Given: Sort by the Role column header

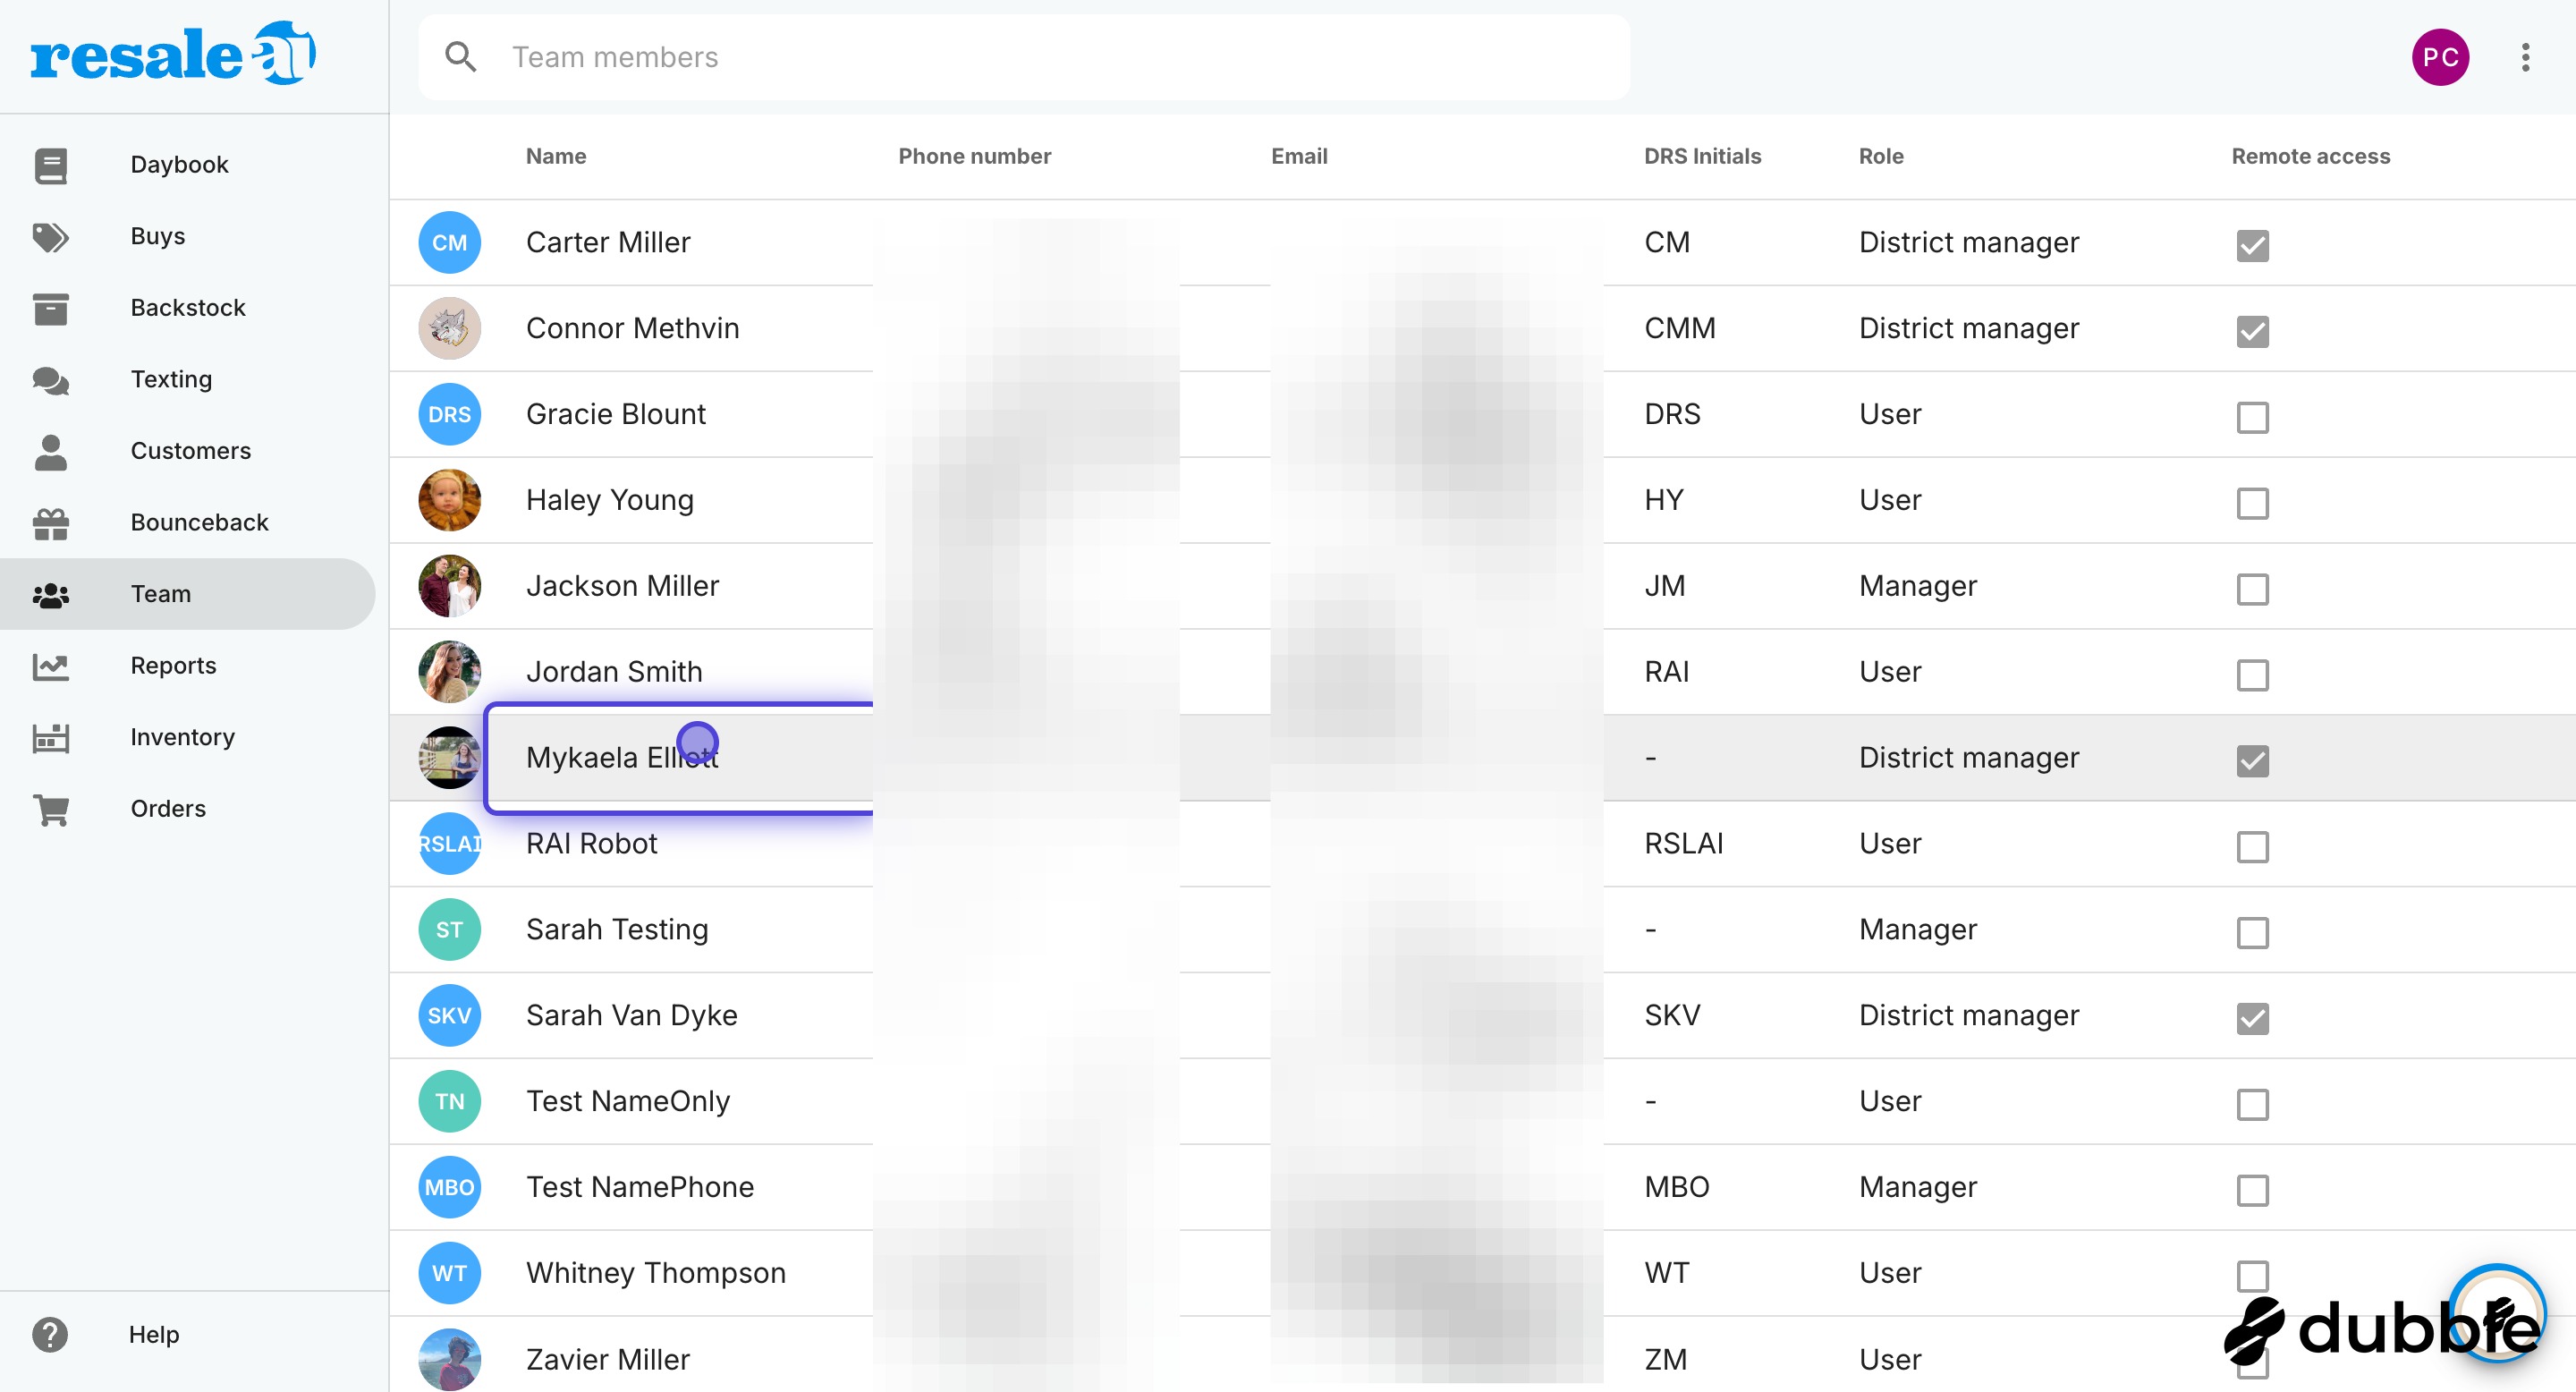Looking at the screenshot, I should tap(1881, 157).
